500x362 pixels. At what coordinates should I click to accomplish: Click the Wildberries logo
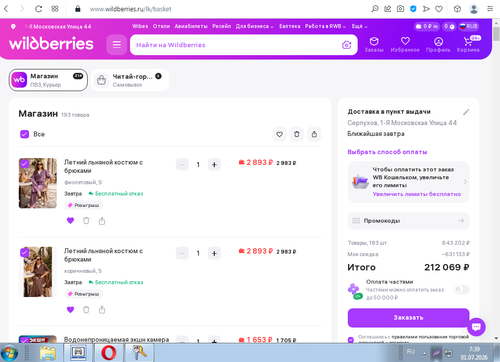coord(51,44)
